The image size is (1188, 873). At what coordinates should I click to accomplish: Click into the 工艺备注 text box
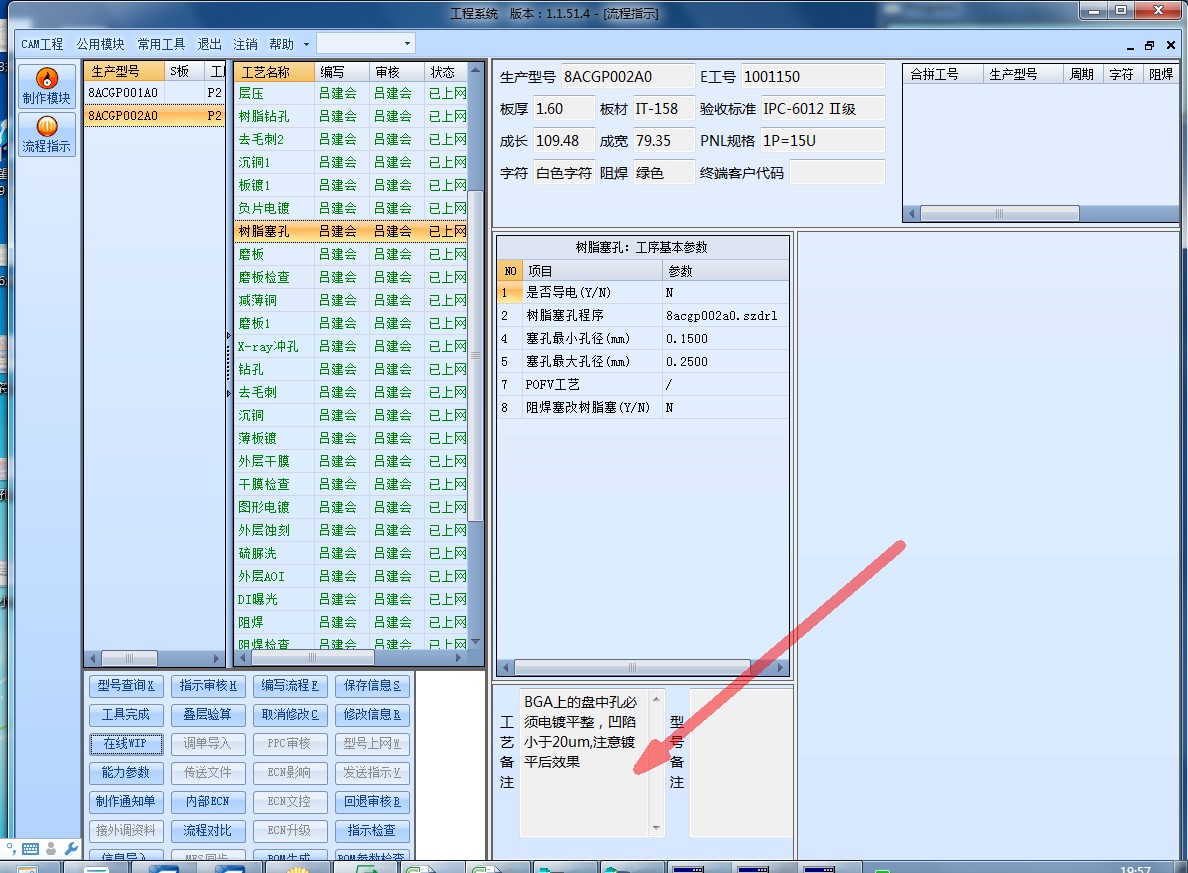pyautogui.click(x=583, y=762)
